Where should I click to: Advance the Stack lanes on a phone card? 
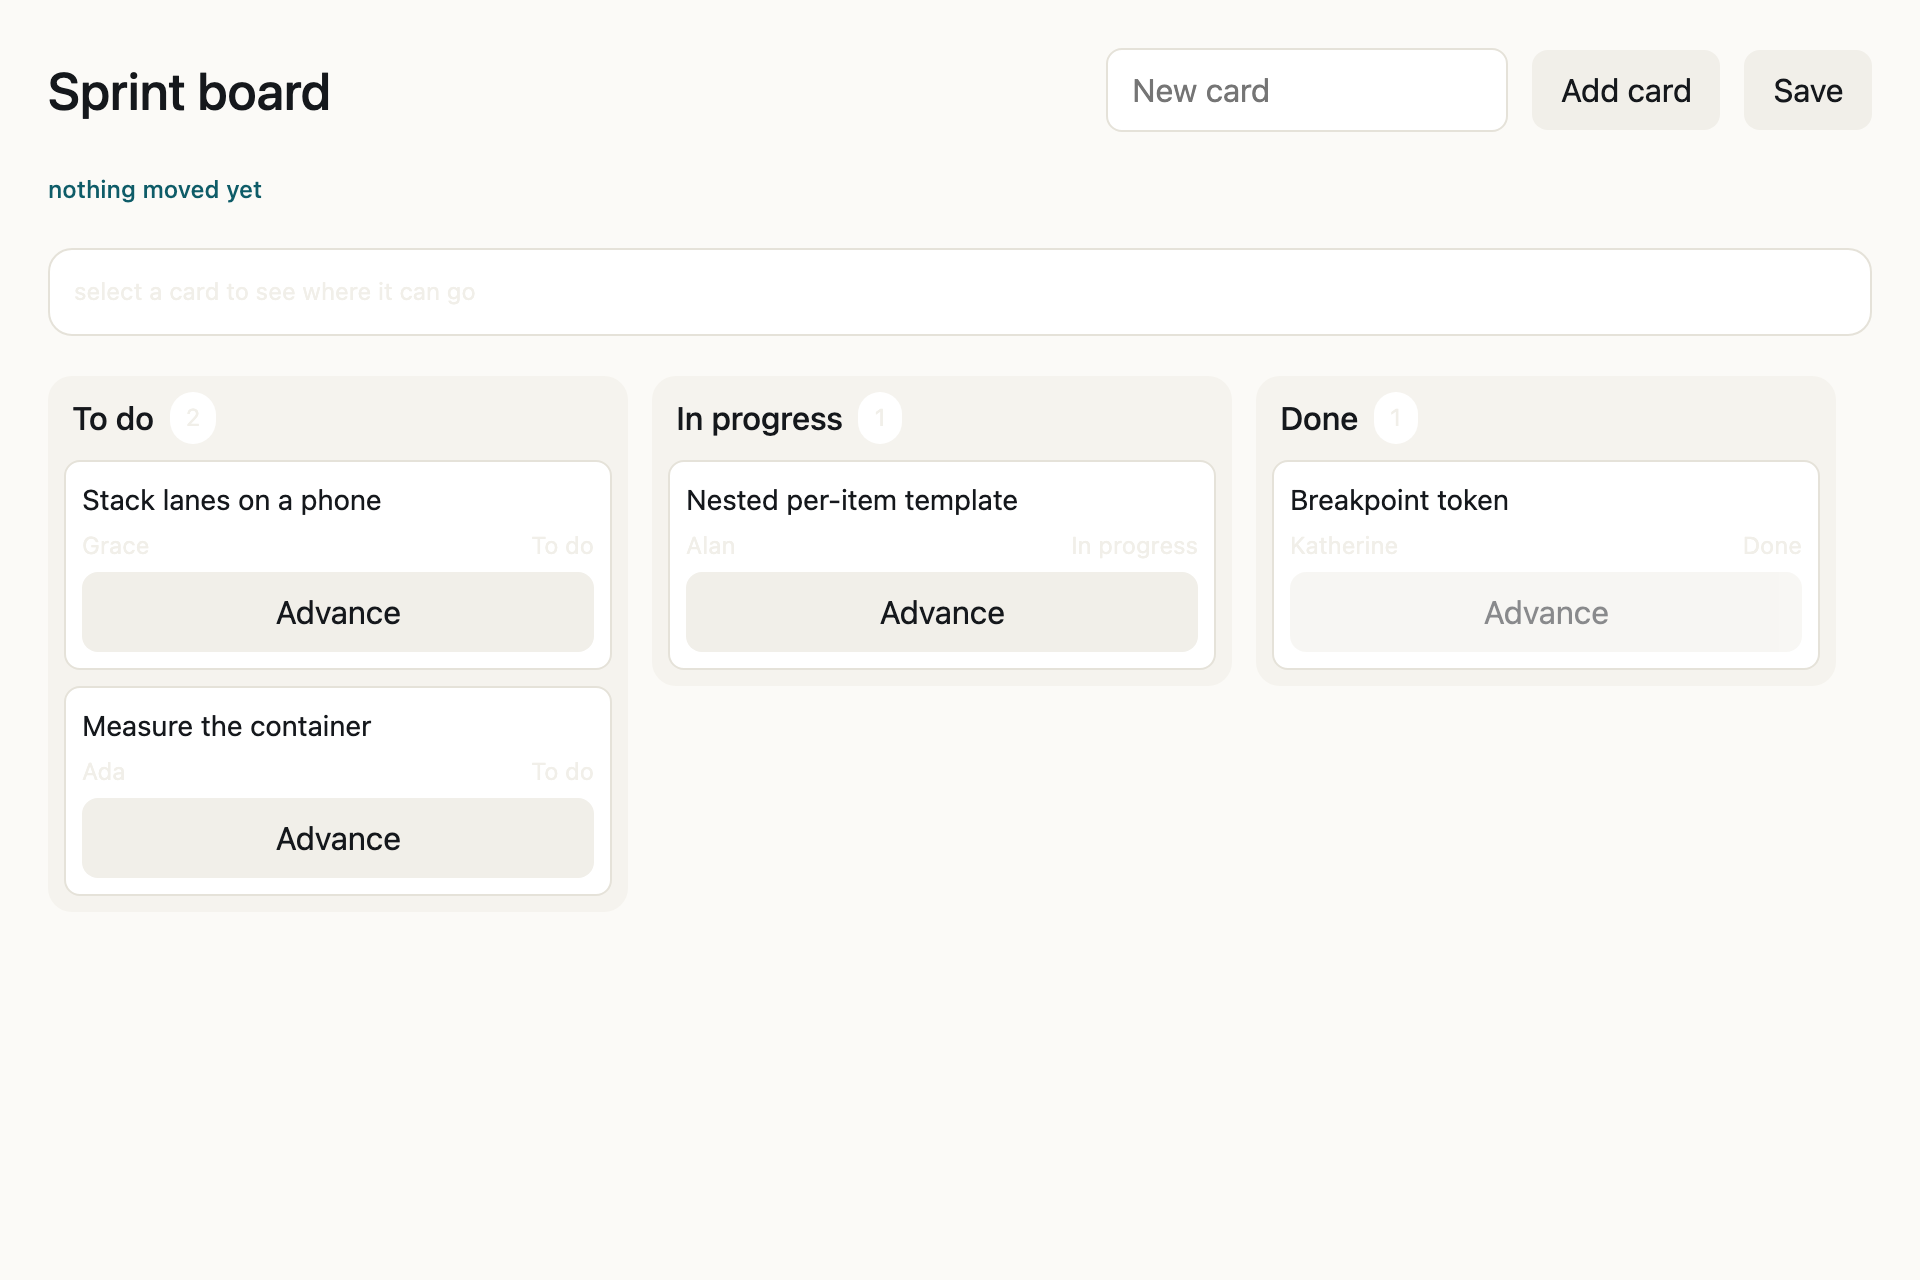(338, 612)
